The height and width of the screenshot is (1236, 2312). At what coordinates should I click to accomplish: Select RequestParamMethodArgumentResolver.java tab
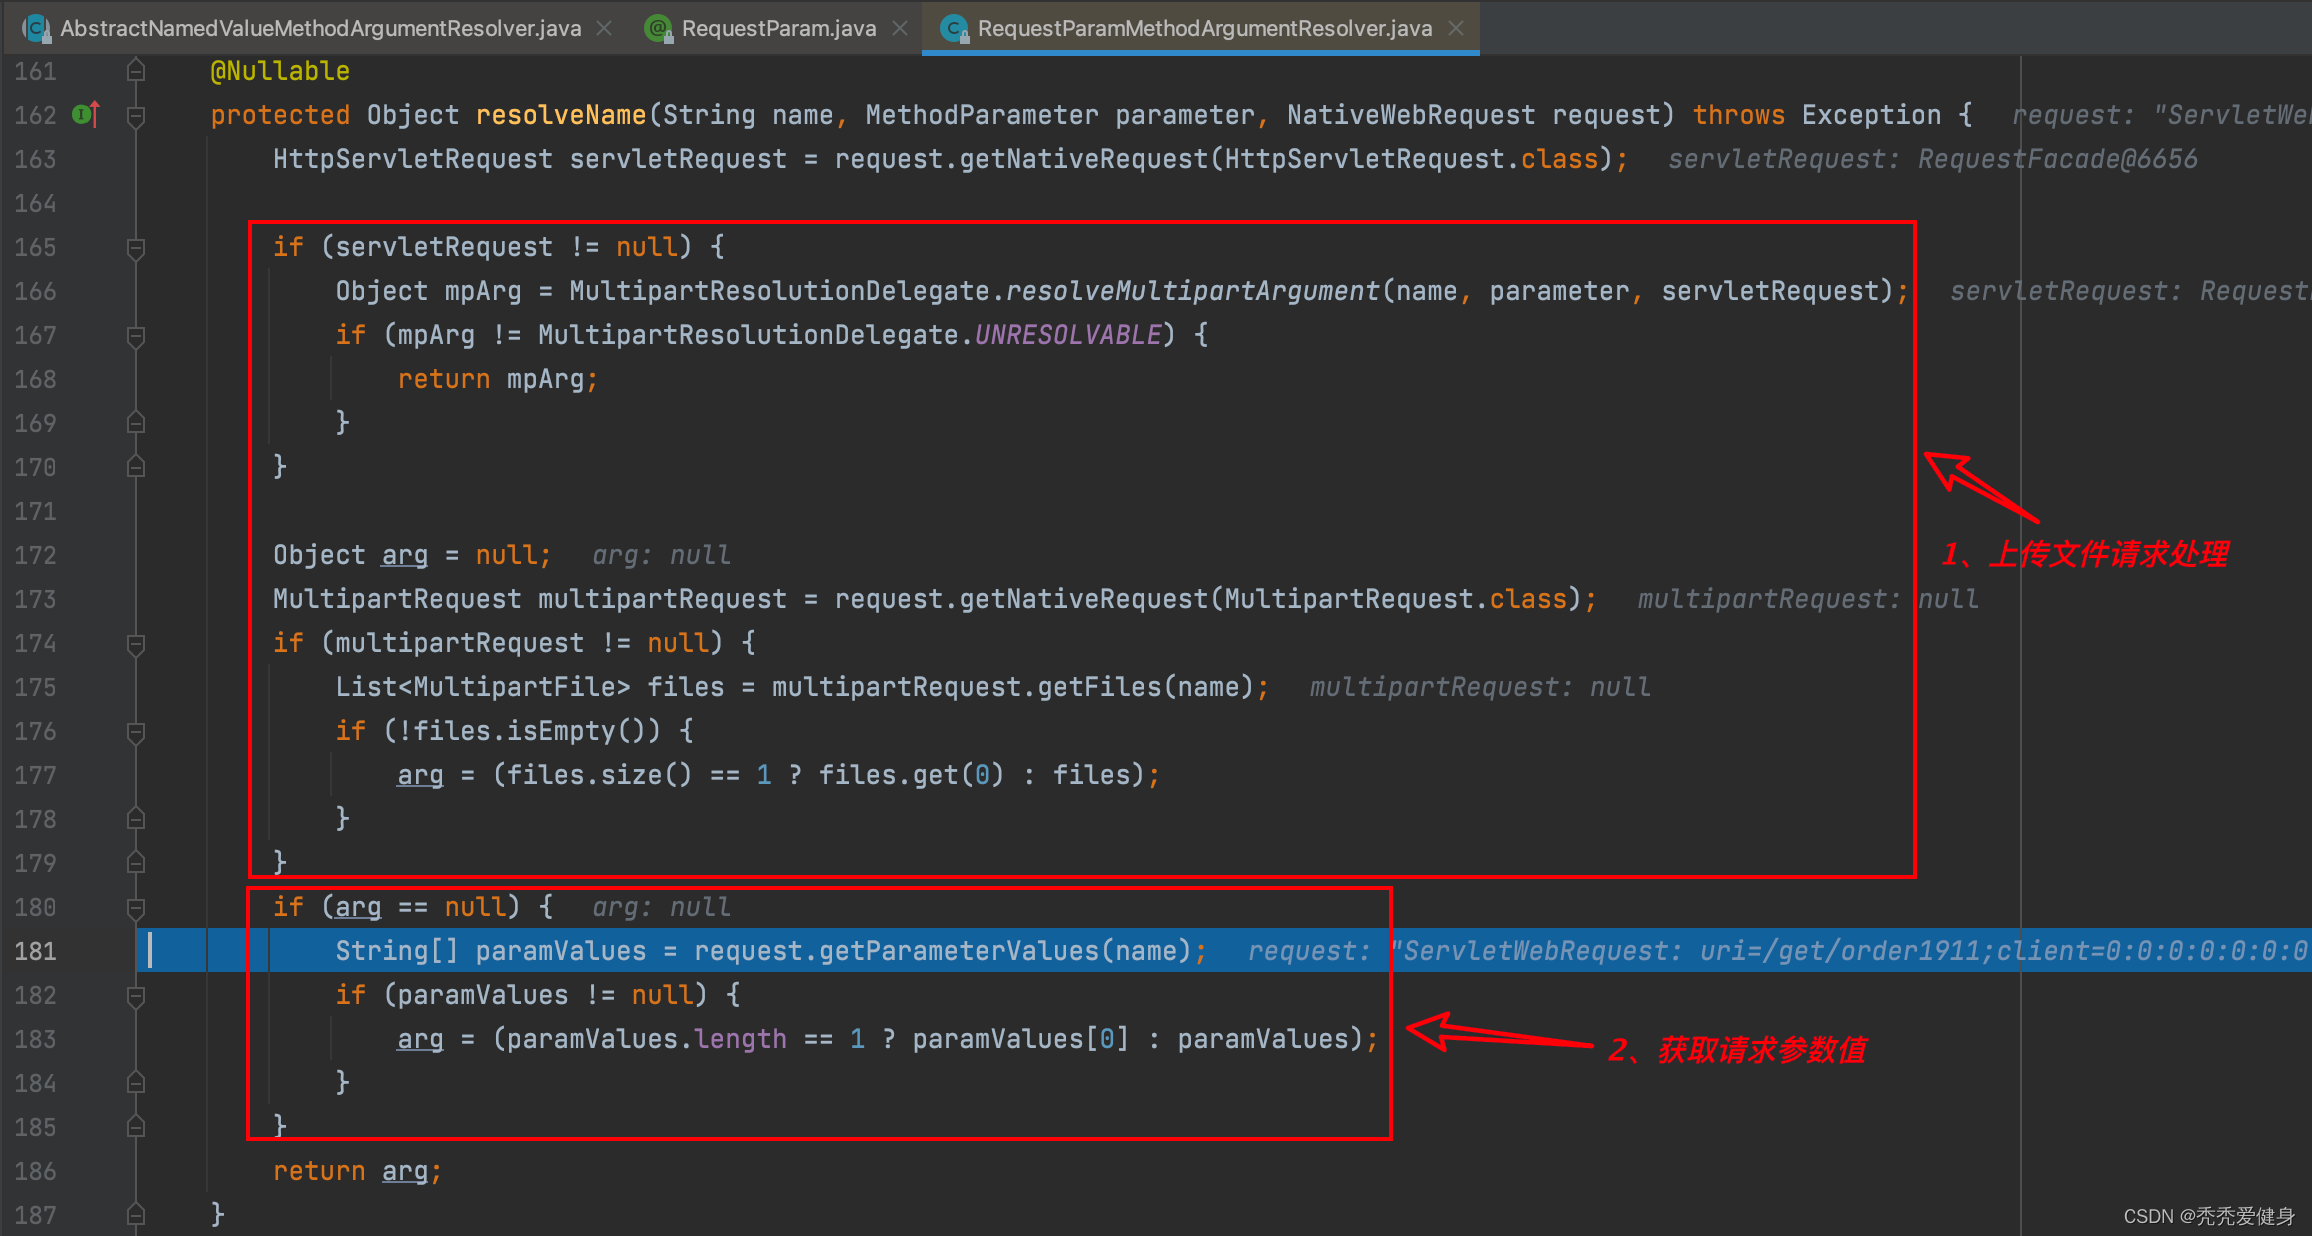pos(1204,28)
